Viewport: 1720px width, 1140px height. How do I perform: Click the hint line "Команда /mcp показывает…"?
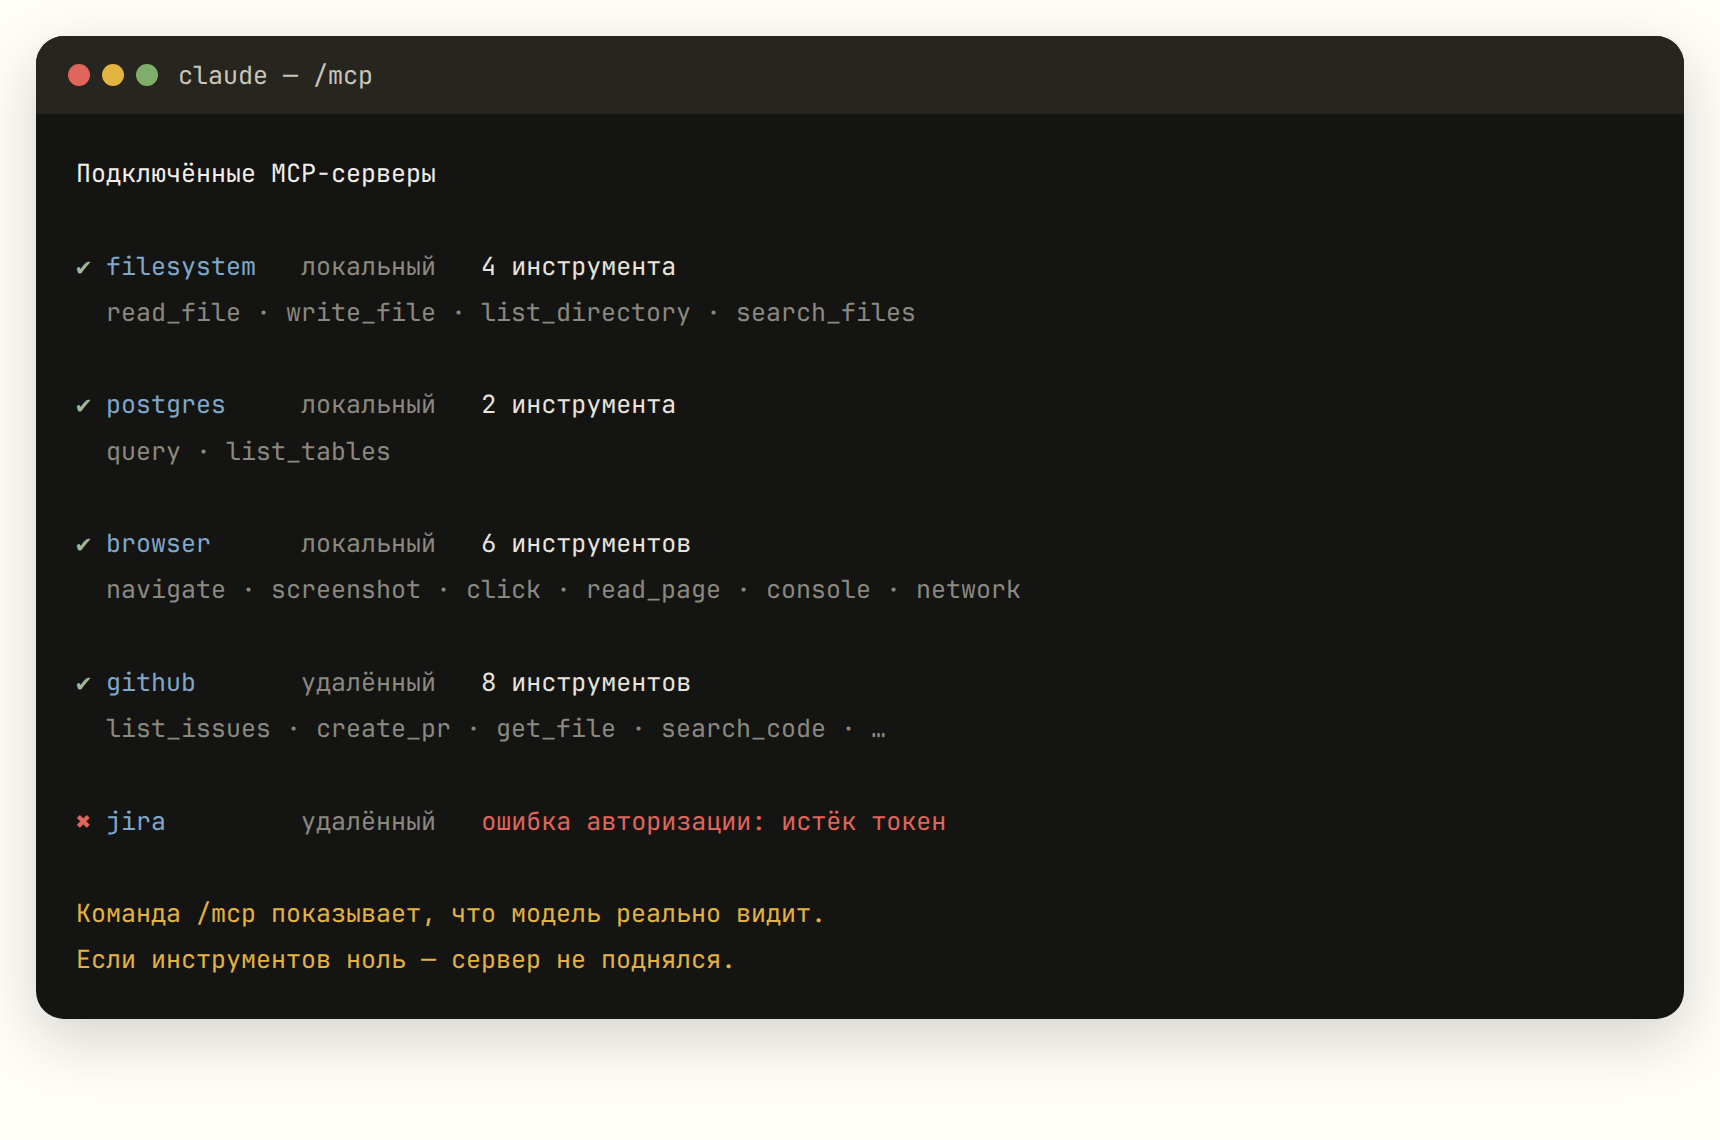pos(450,914)
